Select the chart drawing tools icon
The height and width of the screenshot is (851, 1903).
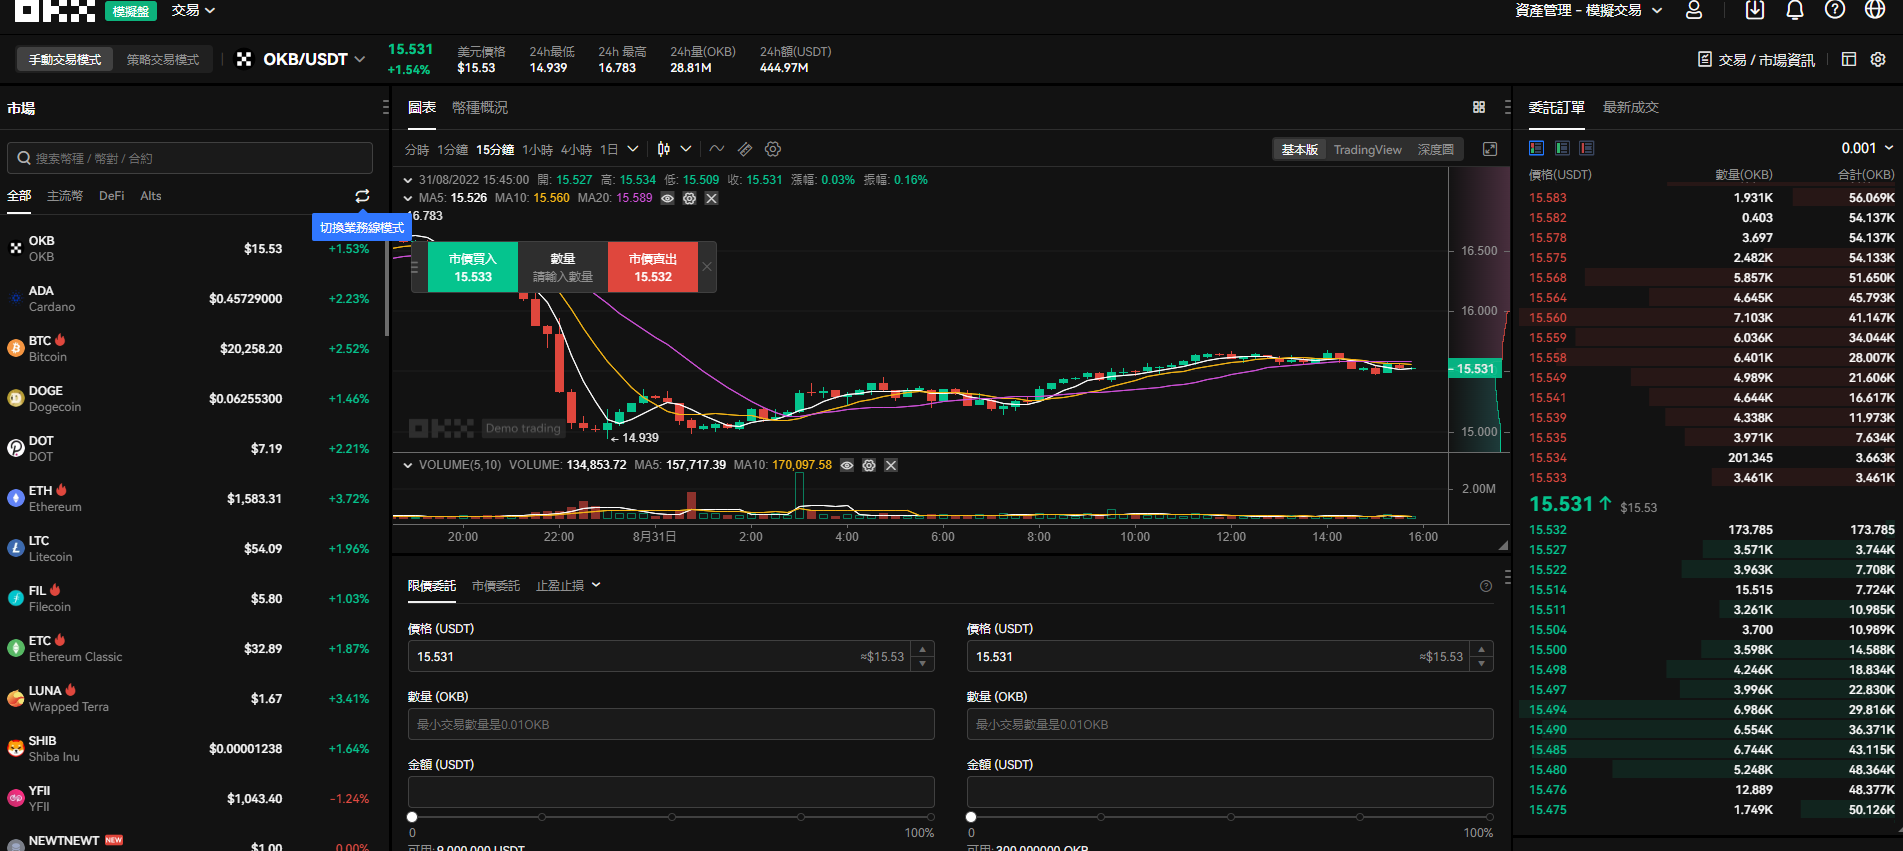point(745,149)
